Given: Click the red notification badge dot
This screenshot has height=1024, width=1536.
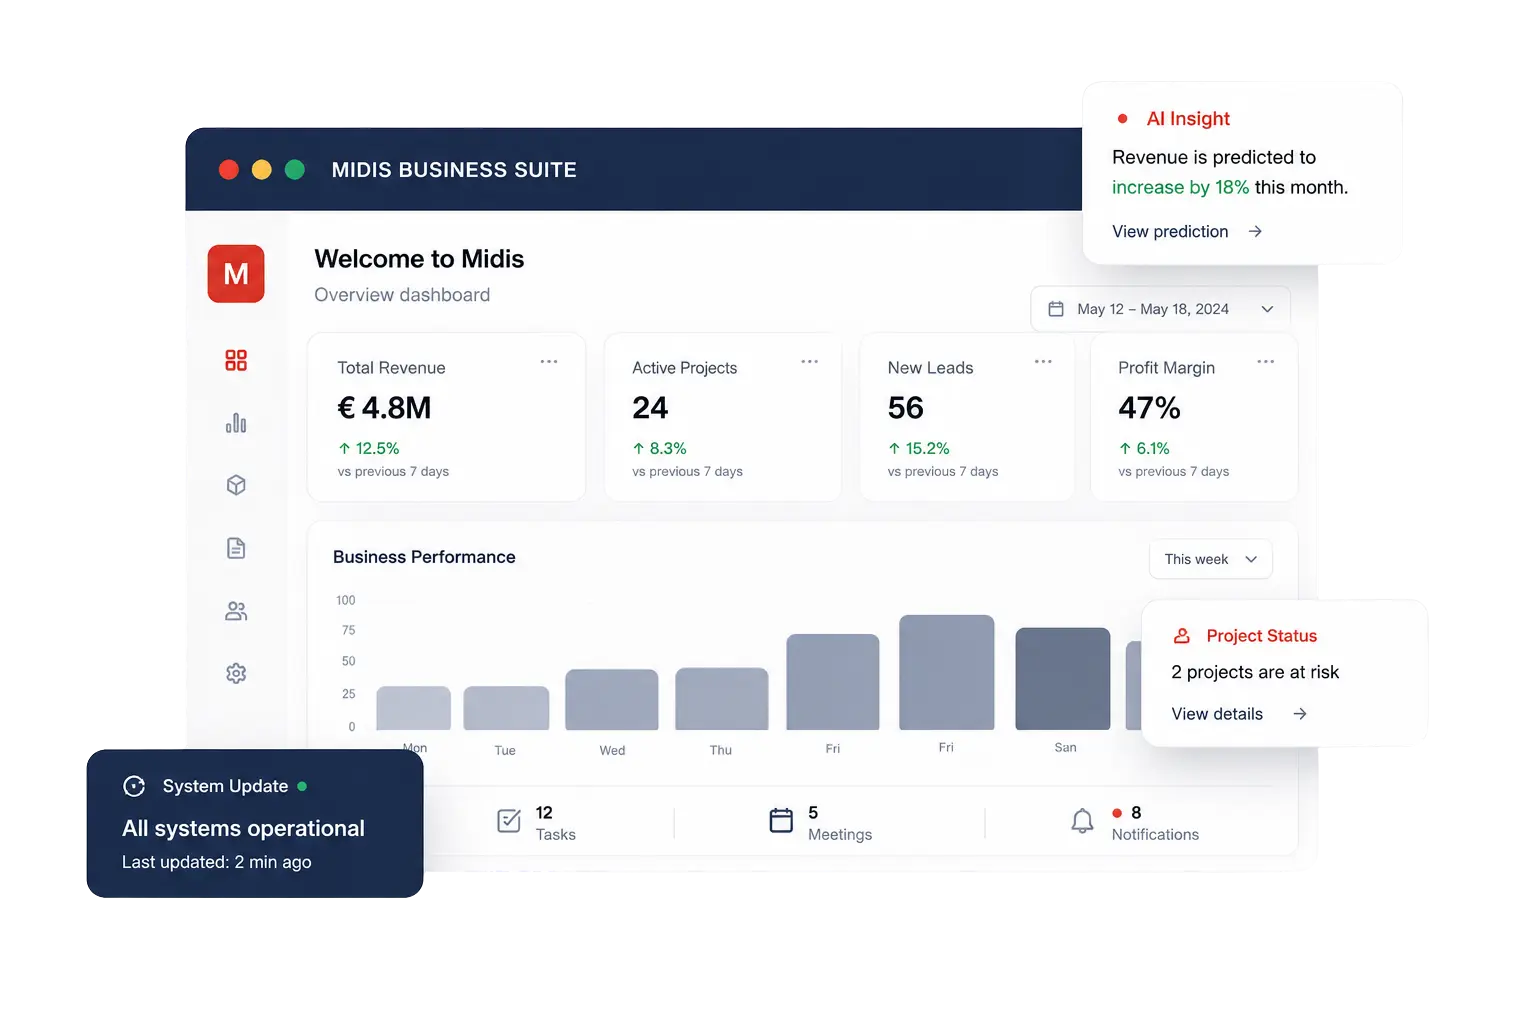Looking at the screenshot, I should pos(1117,813).
